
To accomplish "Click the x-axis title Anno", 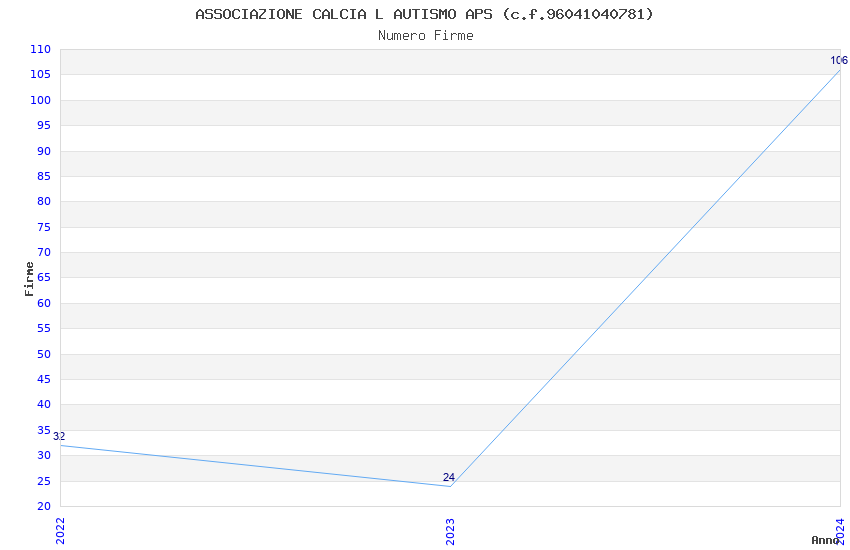I will [825, 540].
